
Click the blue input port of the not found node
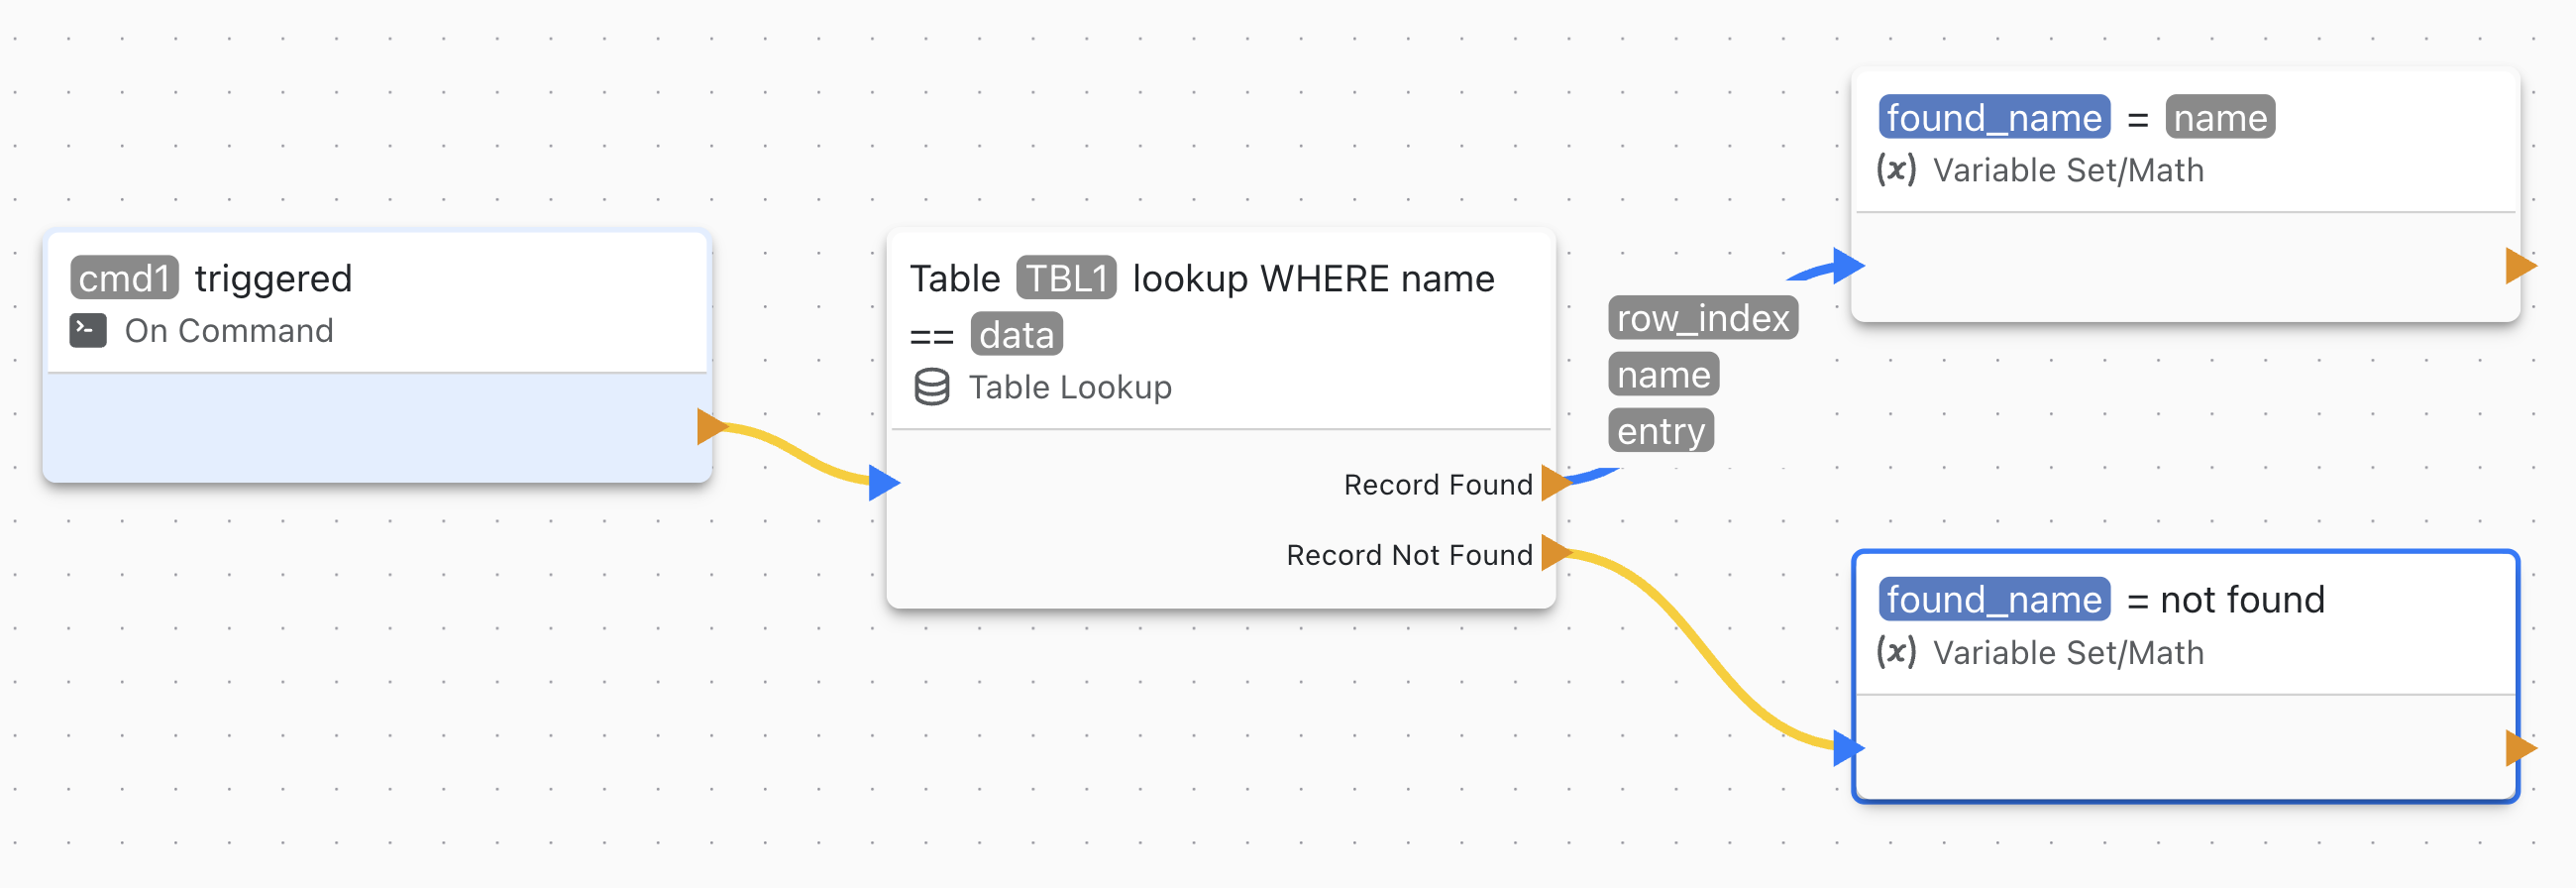pos(1849,748)
